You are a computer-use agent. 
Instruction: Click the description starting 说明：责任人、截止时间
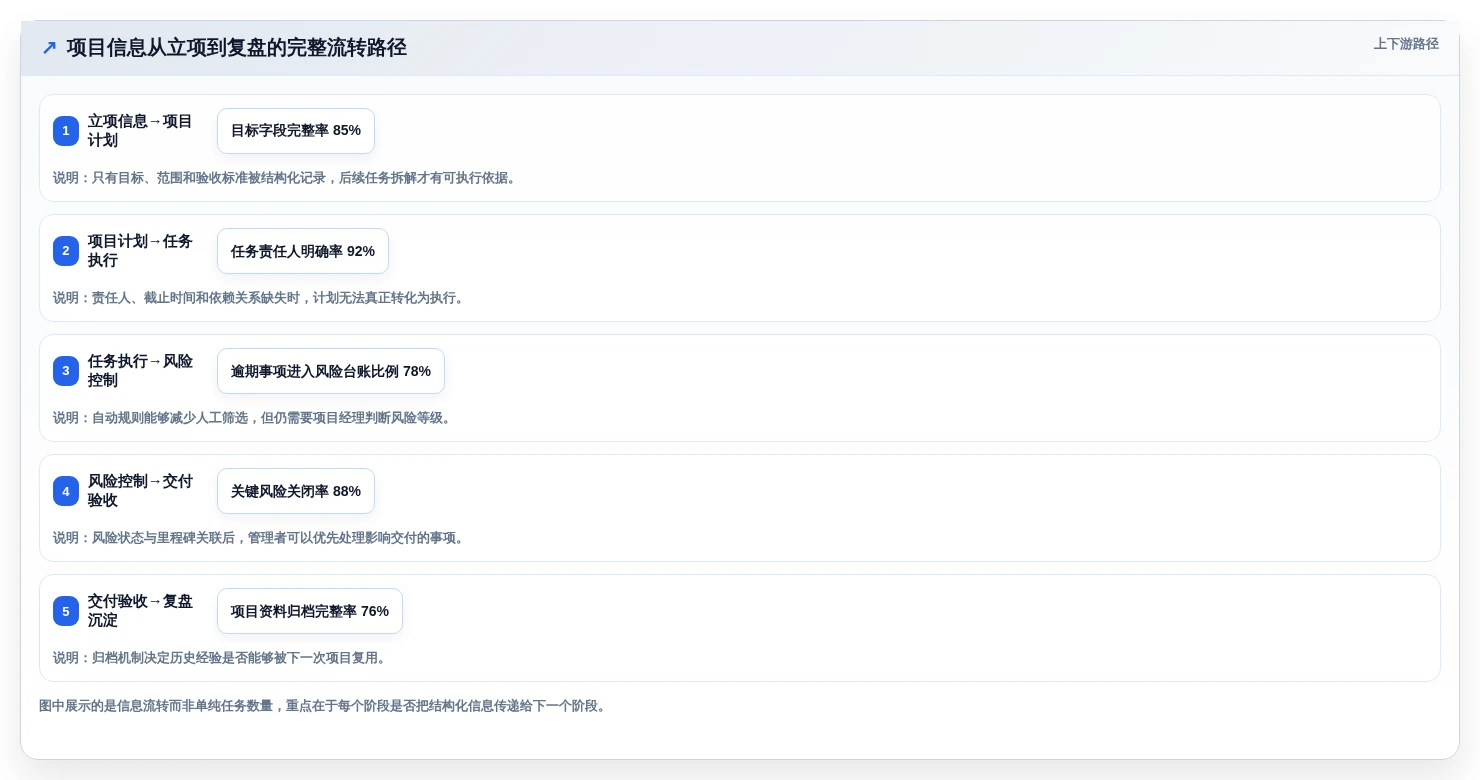260,298
